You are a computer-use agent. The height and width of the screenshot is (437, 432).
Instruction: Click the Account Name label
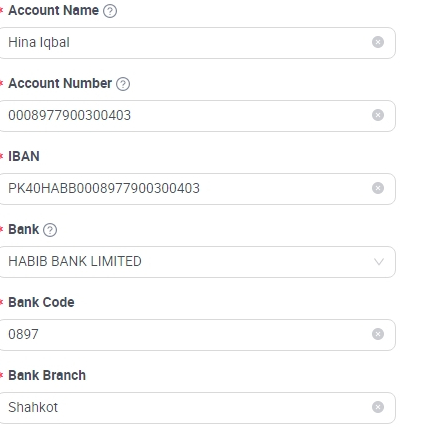pos(53,10)
